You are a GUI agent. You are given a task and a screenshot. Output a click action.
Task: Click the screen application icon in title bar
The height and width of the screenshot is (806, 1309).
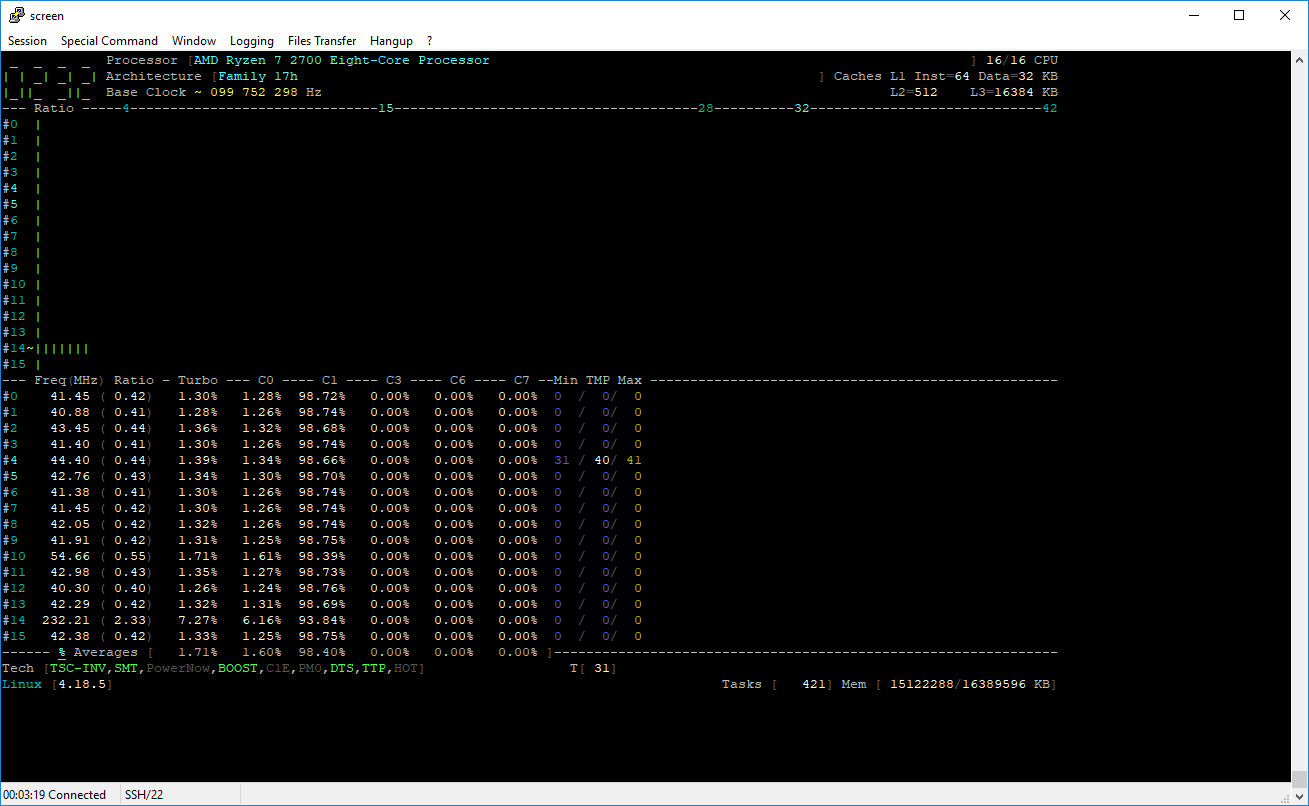[16, 15]
